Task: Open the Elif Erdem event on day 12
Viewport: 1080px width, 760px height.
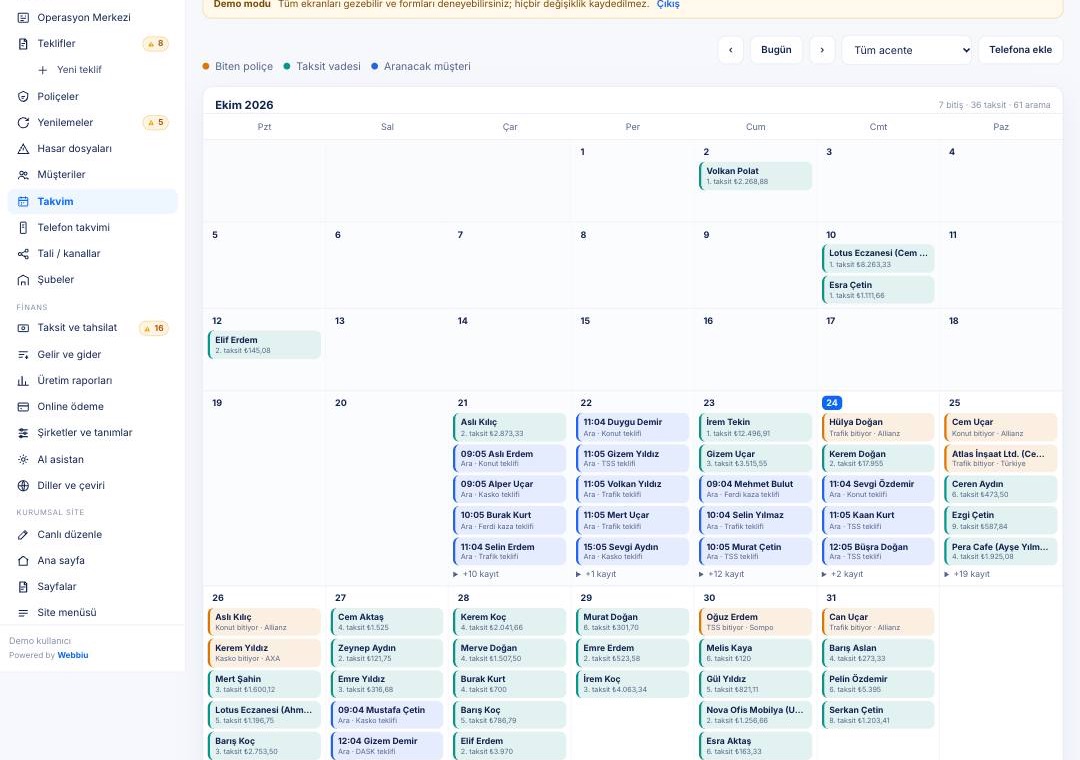Action: (264, 345)
